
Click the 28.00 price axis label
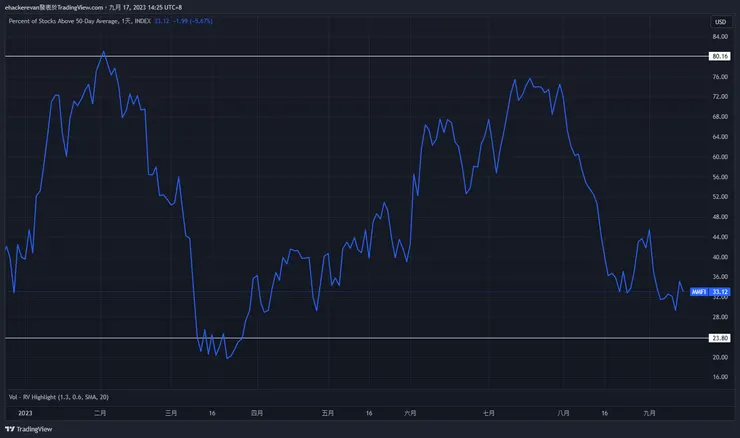[x=720, y=317]
